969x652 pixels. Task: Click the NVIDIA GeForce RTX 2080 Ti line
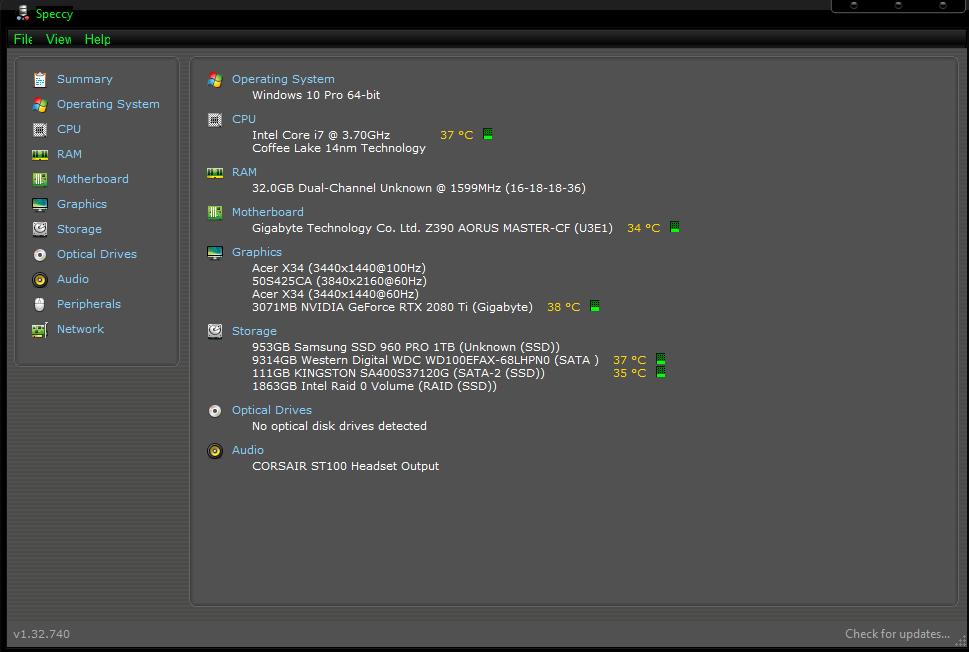(392, 307)
